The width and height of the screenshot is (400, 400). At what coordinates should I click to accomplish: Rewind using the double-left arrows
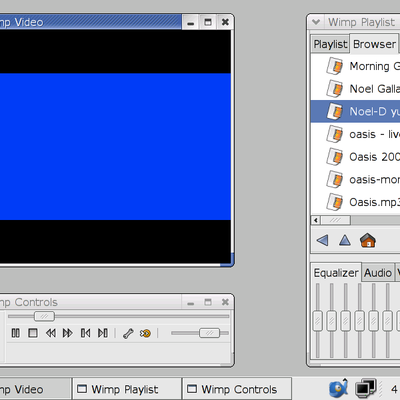tap(51, 333)
